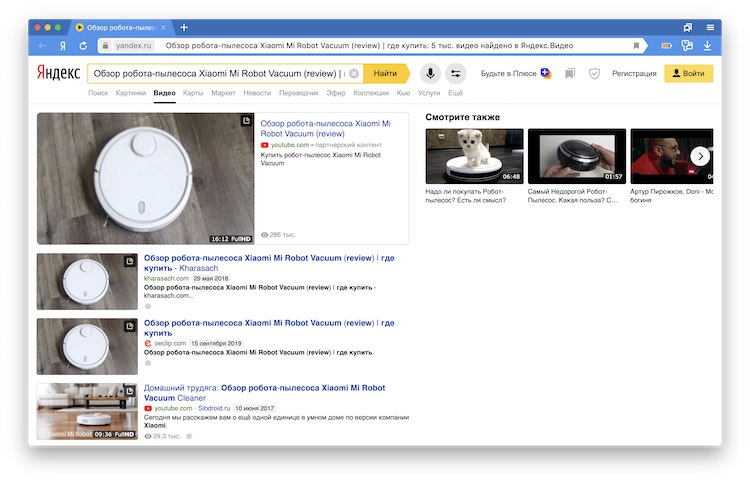Open related title Самый Недорогой Робот-Пылесос
This screenshot has height=483, width=750.
[573, 196]
